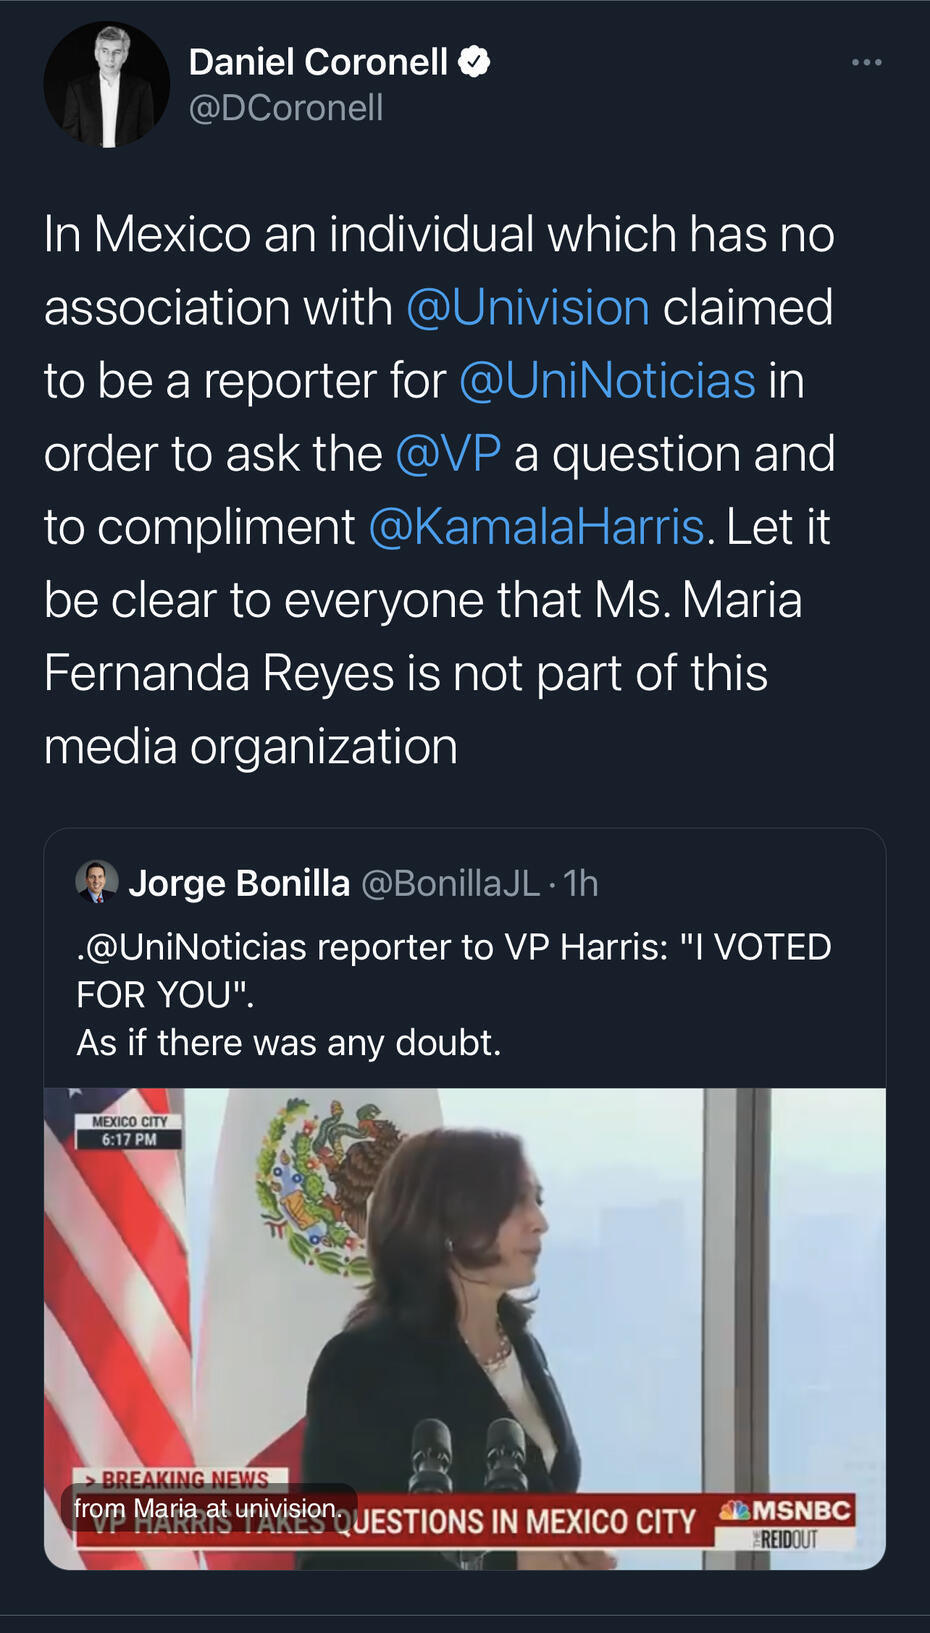The width and height of the screenshot is (930, 1633).
Task: Tap the @BonillaJL handle
Action: tap(450, 883)
